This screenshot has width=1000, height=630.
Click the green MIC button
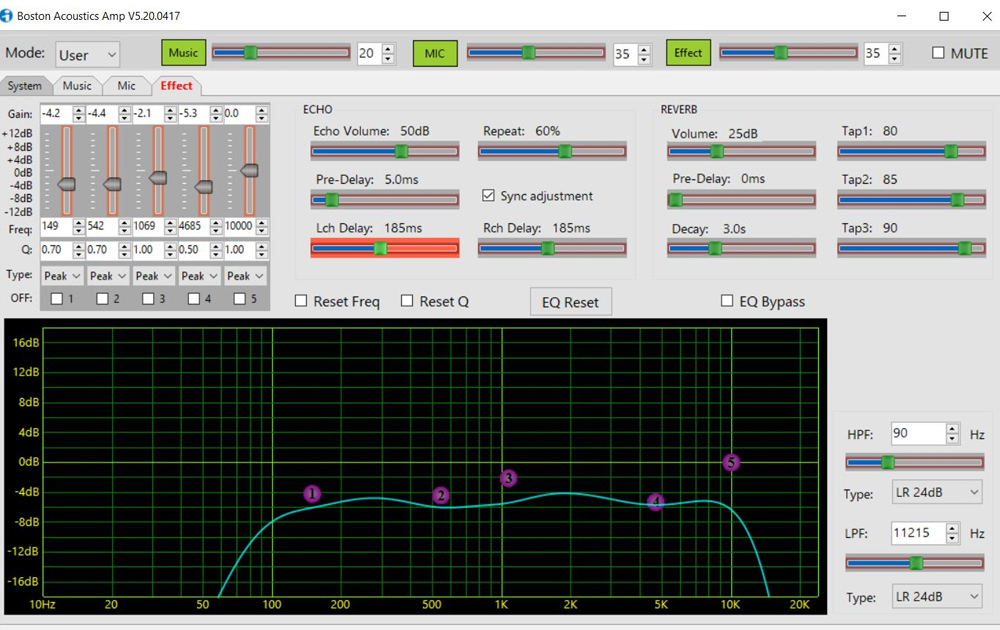tap(435, 53)
